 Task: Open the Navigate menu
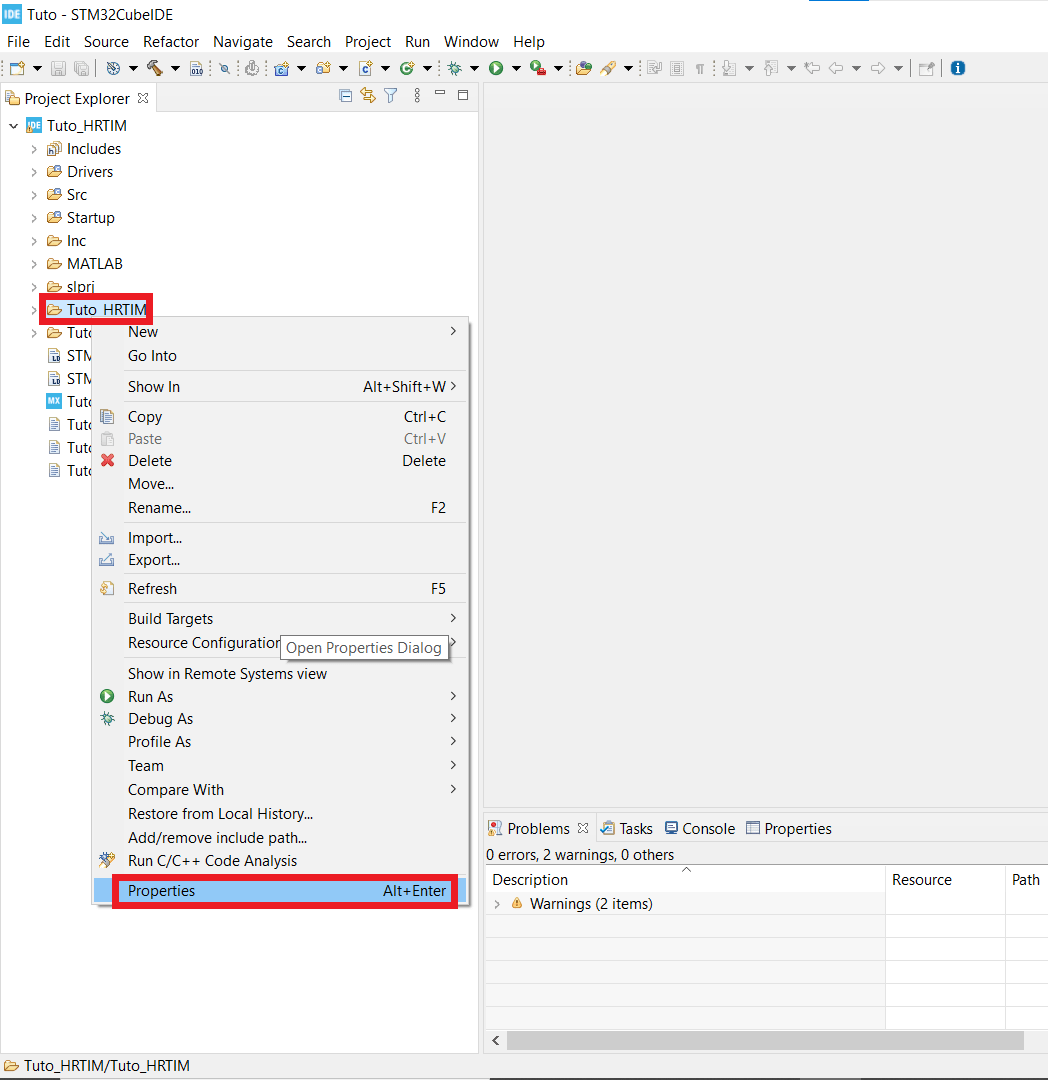(x=242, y=42)
